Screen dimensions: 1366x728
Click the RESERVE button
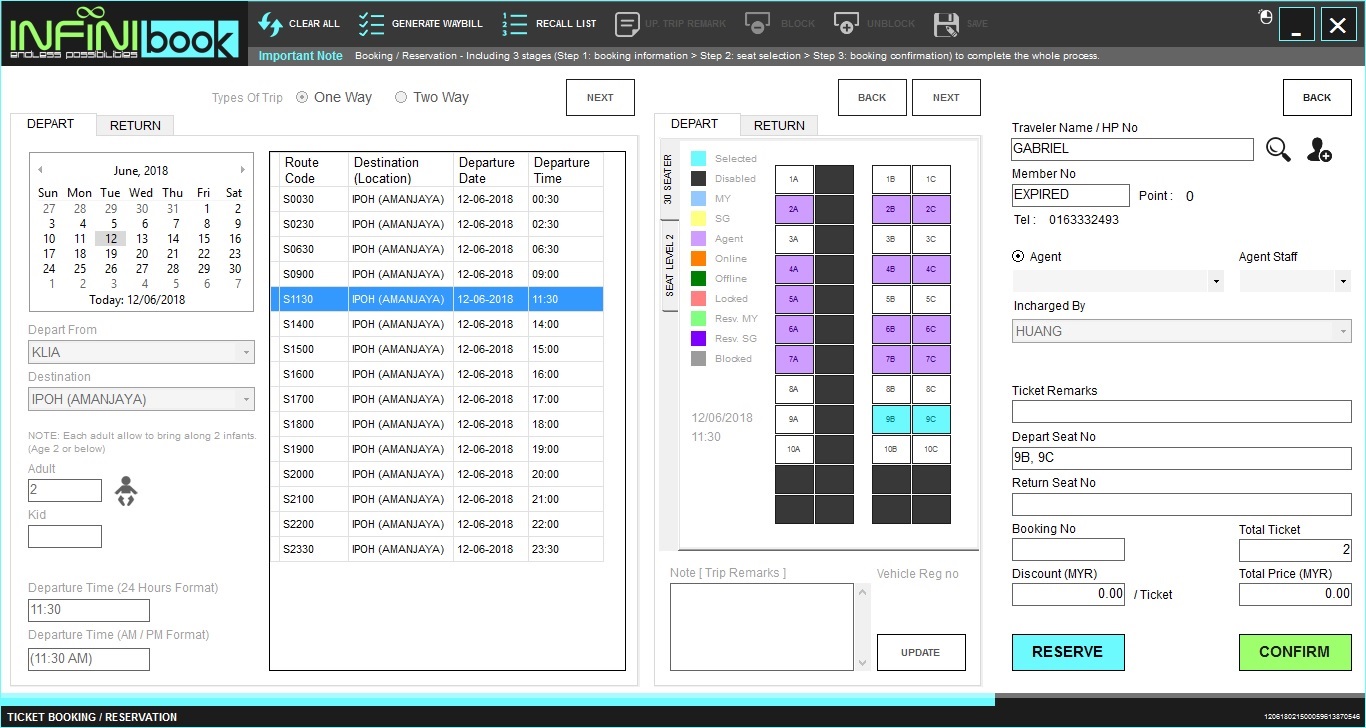pos(1068,652)
